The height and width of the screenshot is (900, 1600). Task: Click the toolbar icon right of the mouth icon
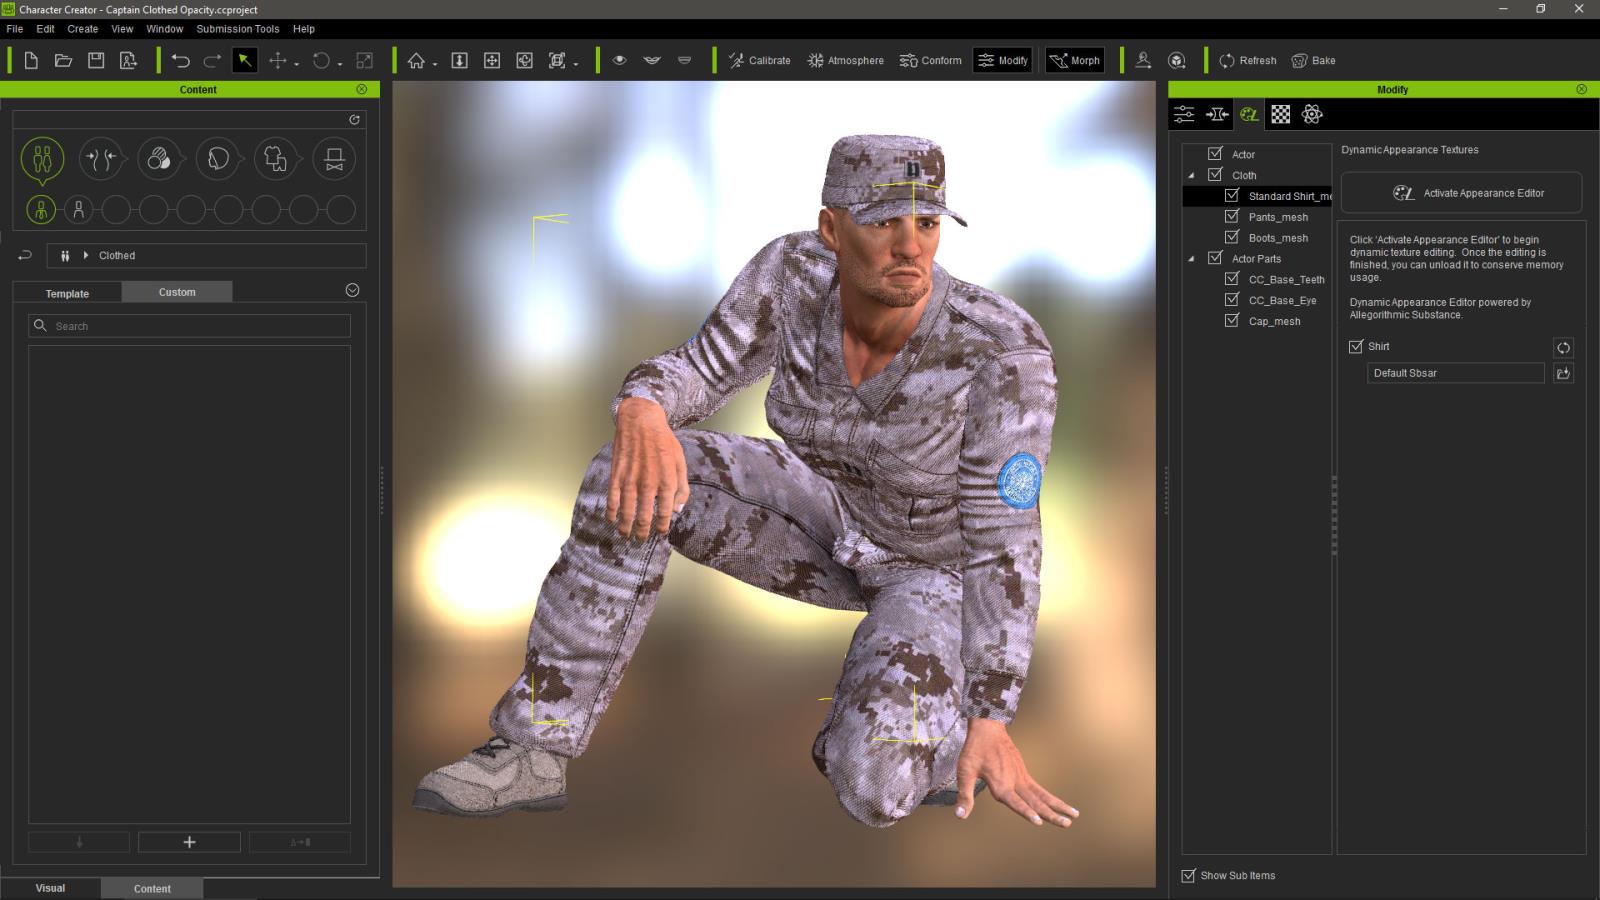pos(684,60)
